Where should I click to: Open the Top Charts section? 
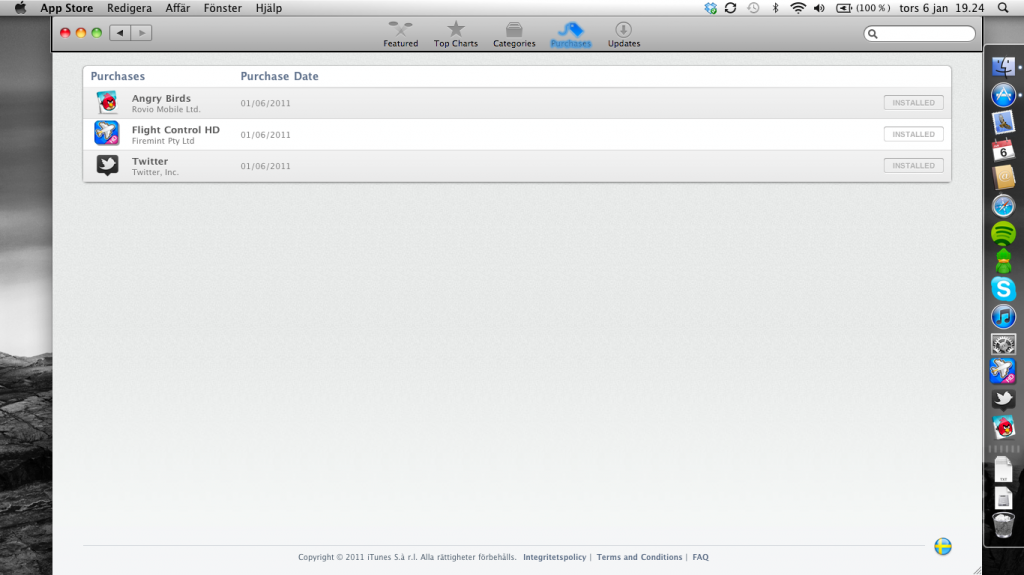456,35
